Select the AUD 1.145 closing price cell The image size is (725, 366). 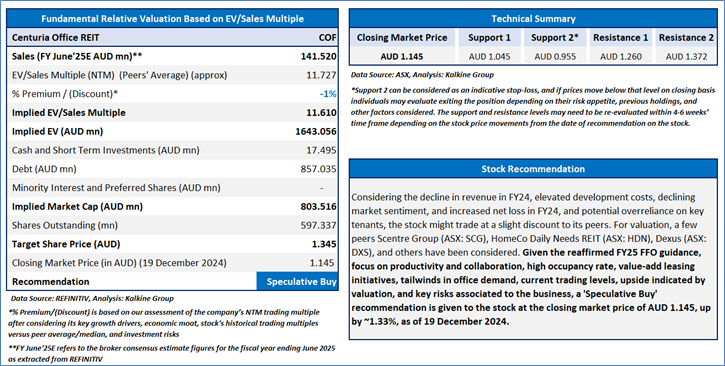[x=402, y=56]
